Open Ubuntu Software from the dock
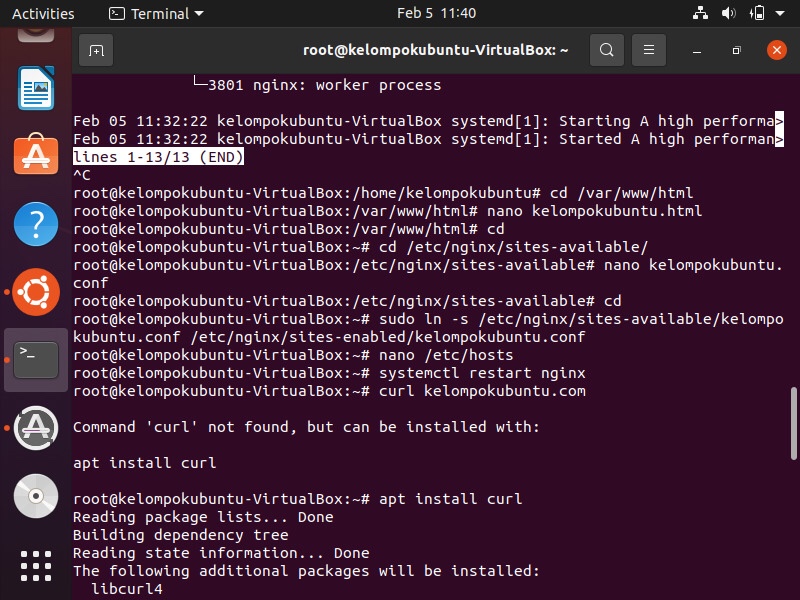800x600 pixels. (36, 156)
